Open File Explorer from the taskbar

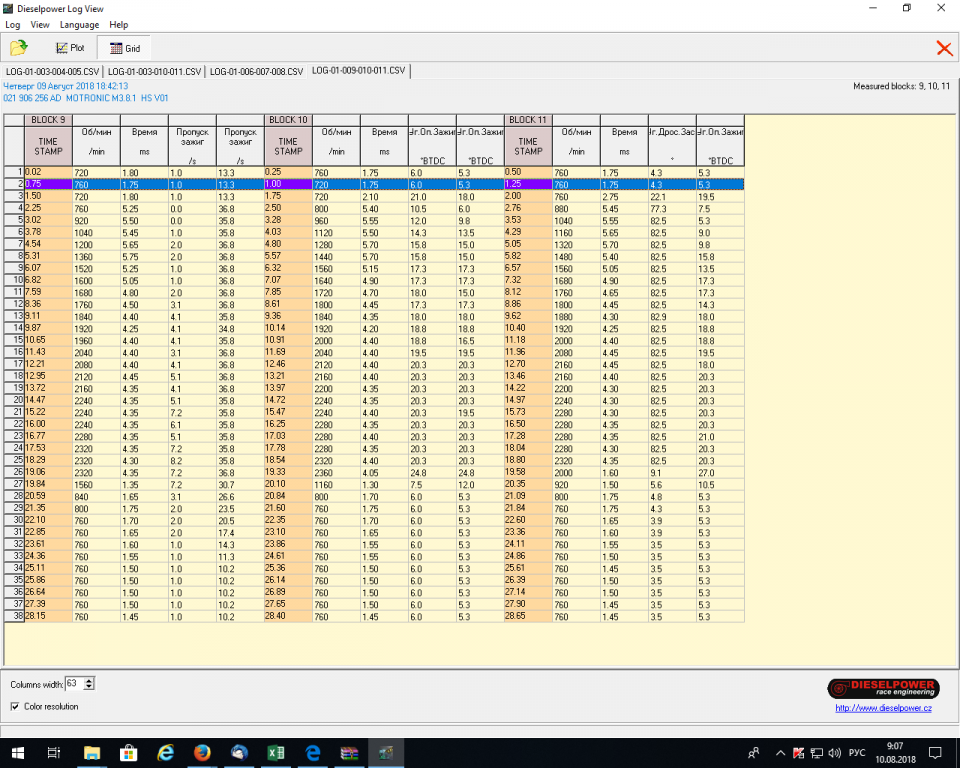(x=92, y=752)
